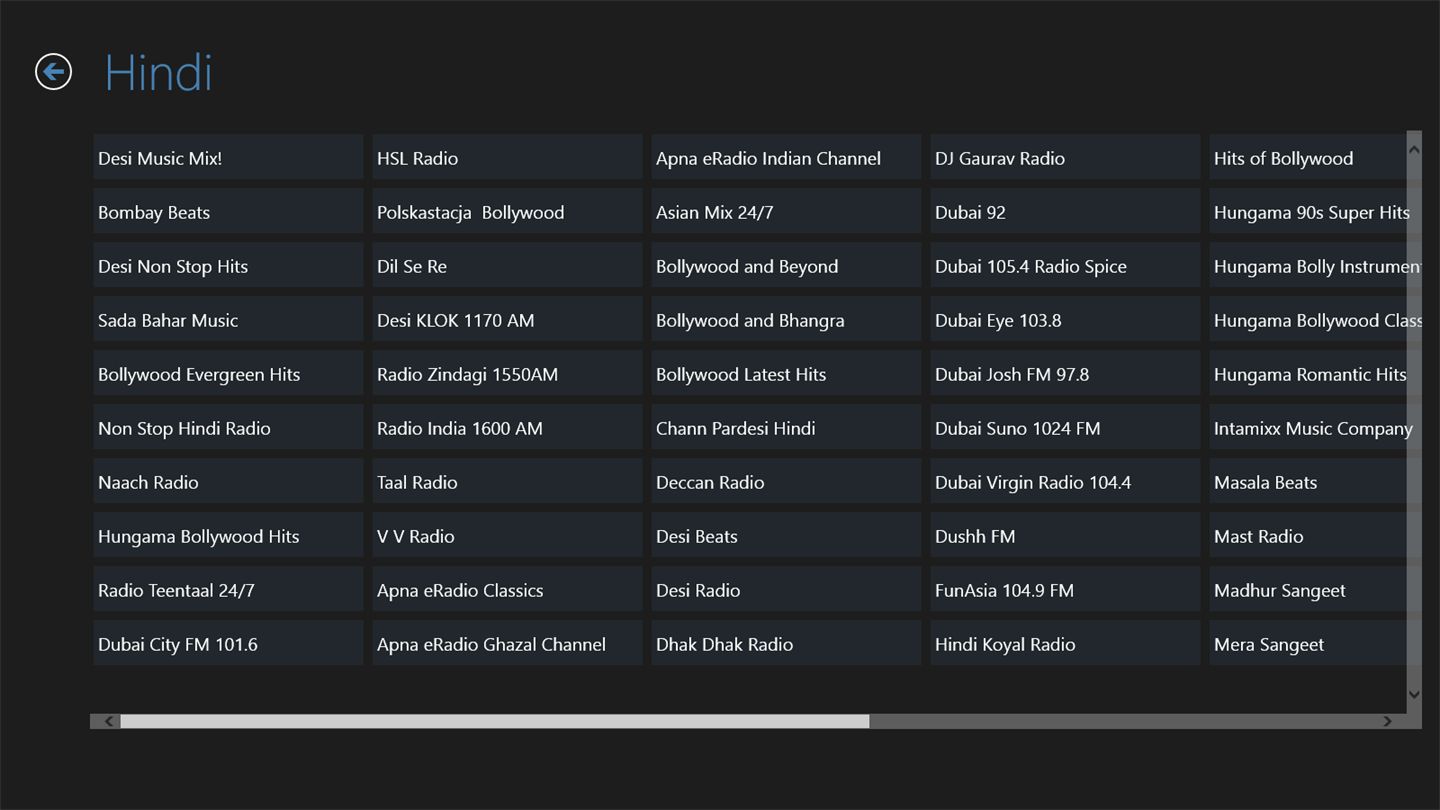Select DJ Gaurav Radio
The height and width of the screenshot is (810, 1440).
[x=1066, y=158]
